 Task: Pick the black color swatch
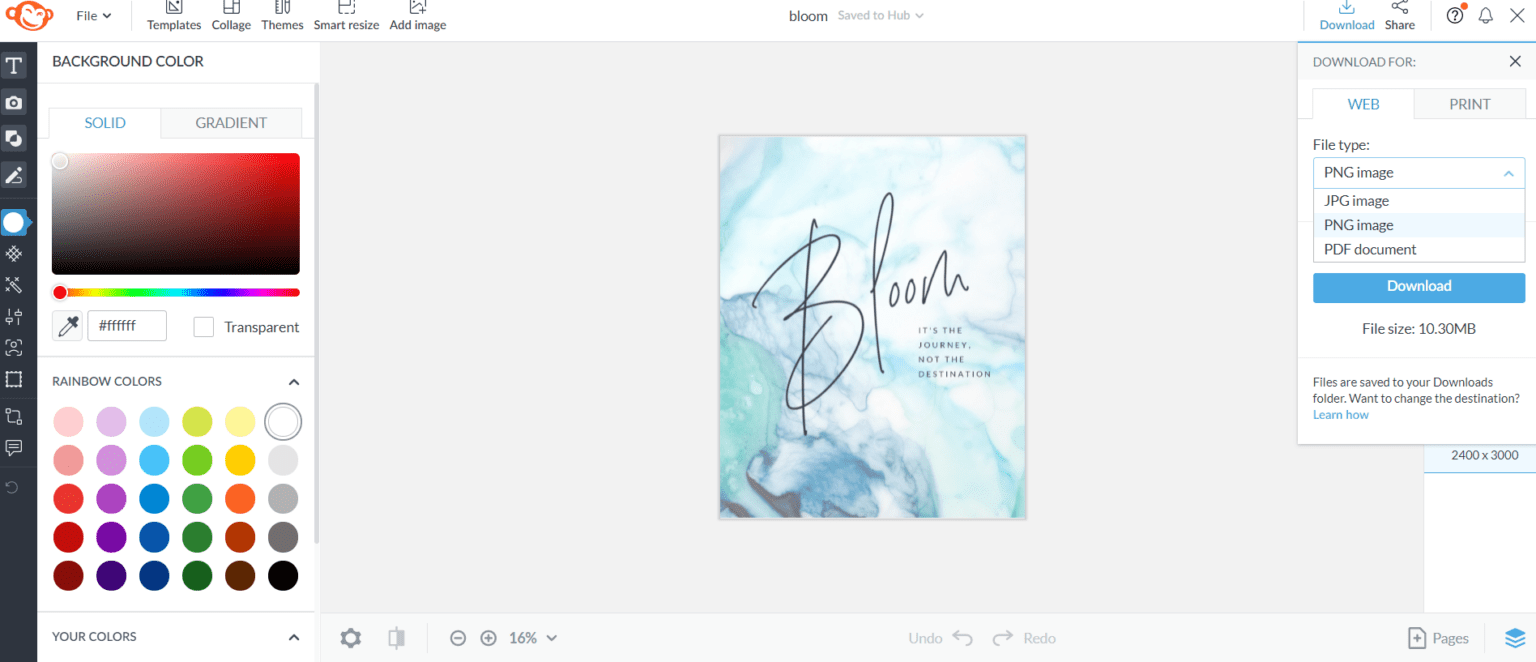click(x=283, y=576)
